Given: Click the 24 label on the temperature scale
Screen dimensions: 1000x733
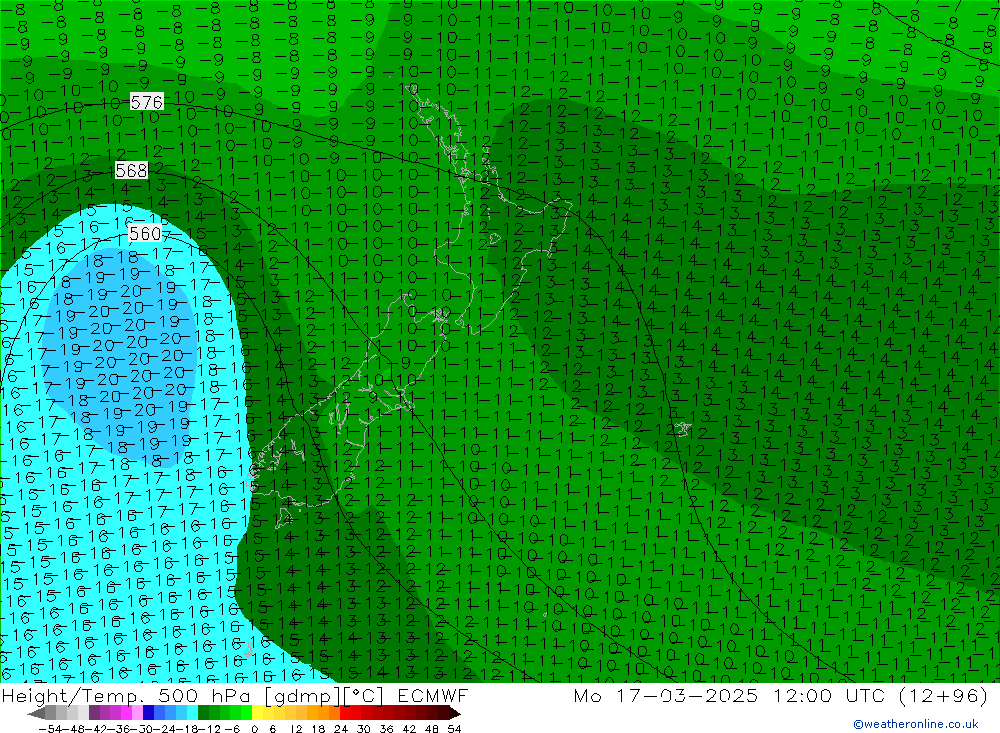Looking at the screenshot, I should coord(341,728).
